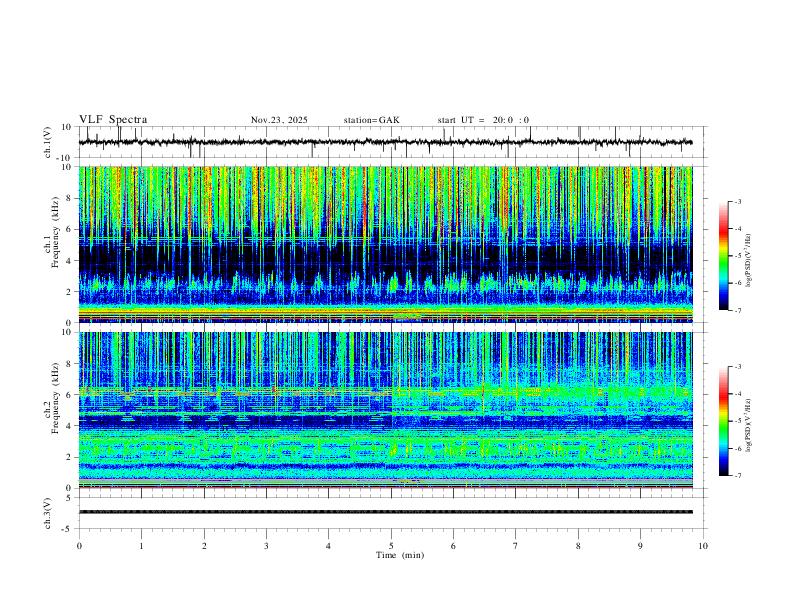Click time axis tick label "7"
The height and width of the screenshot is (612, 792).
(x=516, y=546)
